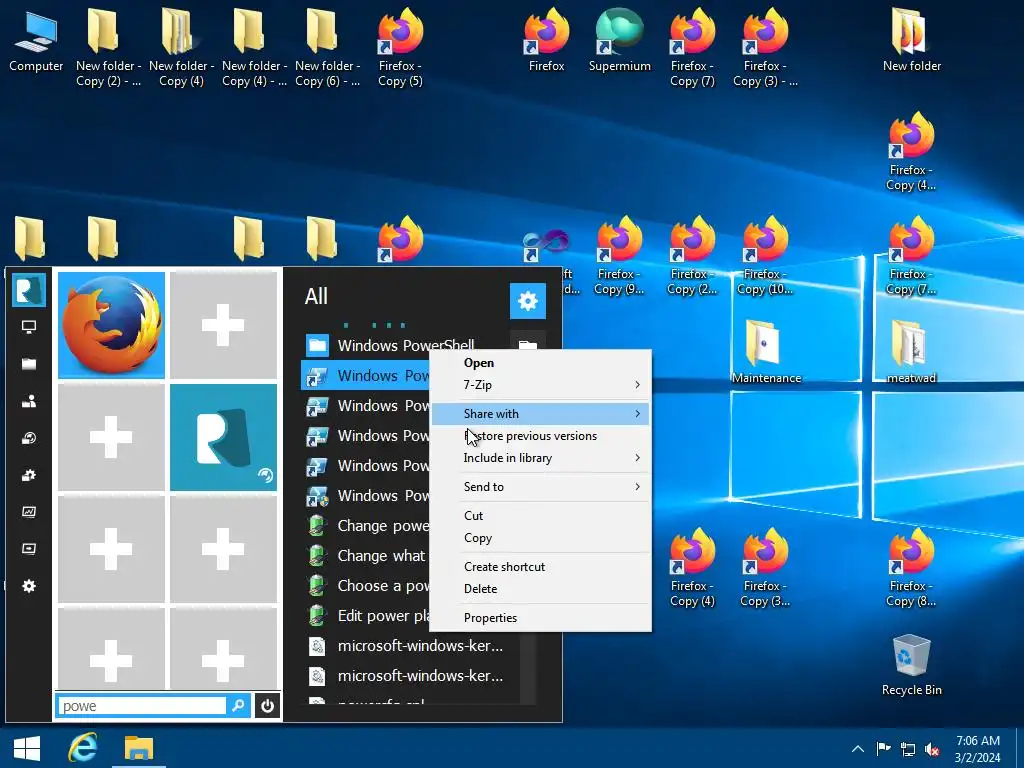Click the Action Center flag icon in tray
The height and width of the screenshot is (768, 1024).
(883, 749)
